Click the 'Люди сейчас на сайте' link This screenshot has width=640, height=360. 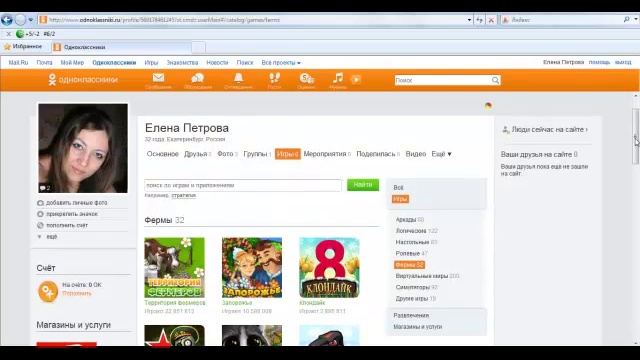[x=549, y=130]
